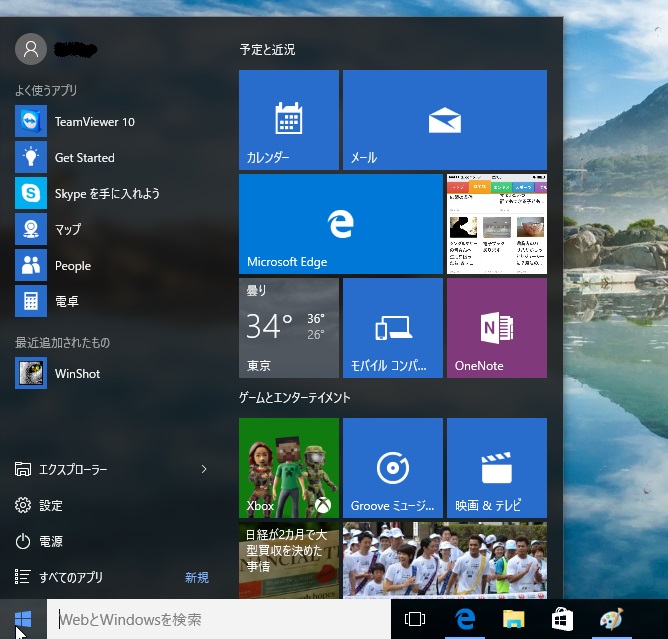Open the モバイル コンパニオン tile

pyautogui.click(x=393, y=328)
